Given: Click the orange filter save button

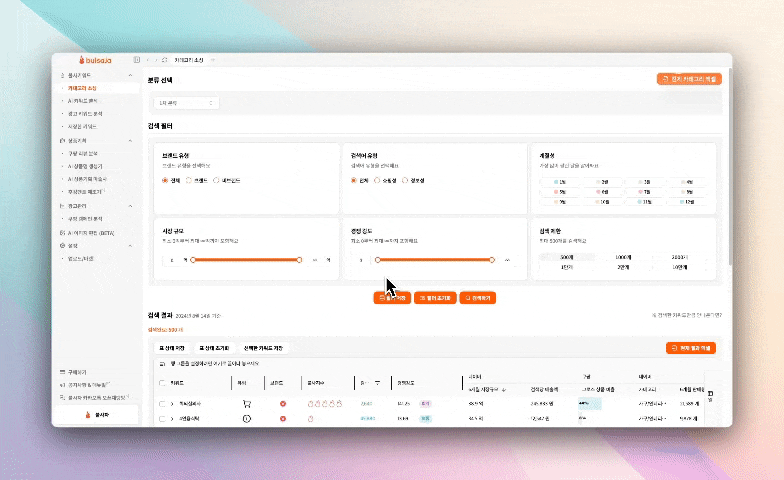Looking at the screenshot, I should pos(392,298).
